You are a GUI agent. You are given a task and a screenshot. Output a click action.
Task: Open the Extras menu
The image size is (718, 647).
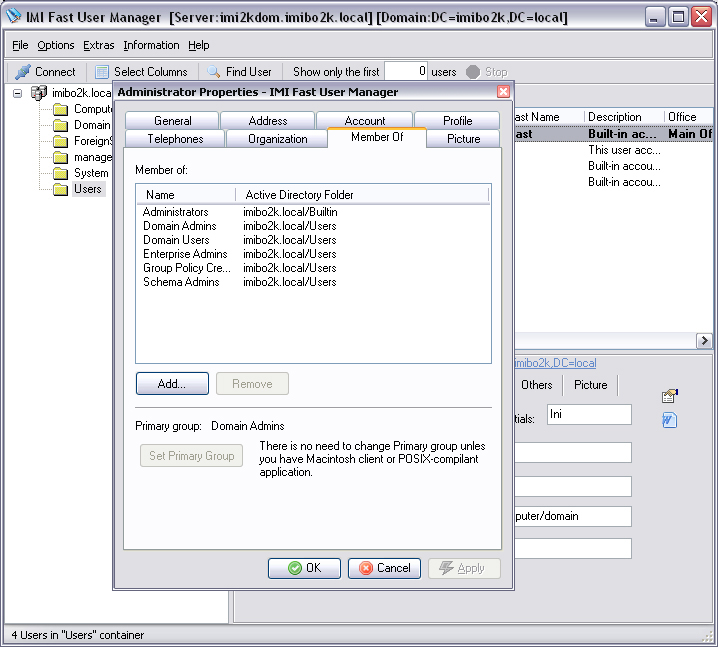98,45
